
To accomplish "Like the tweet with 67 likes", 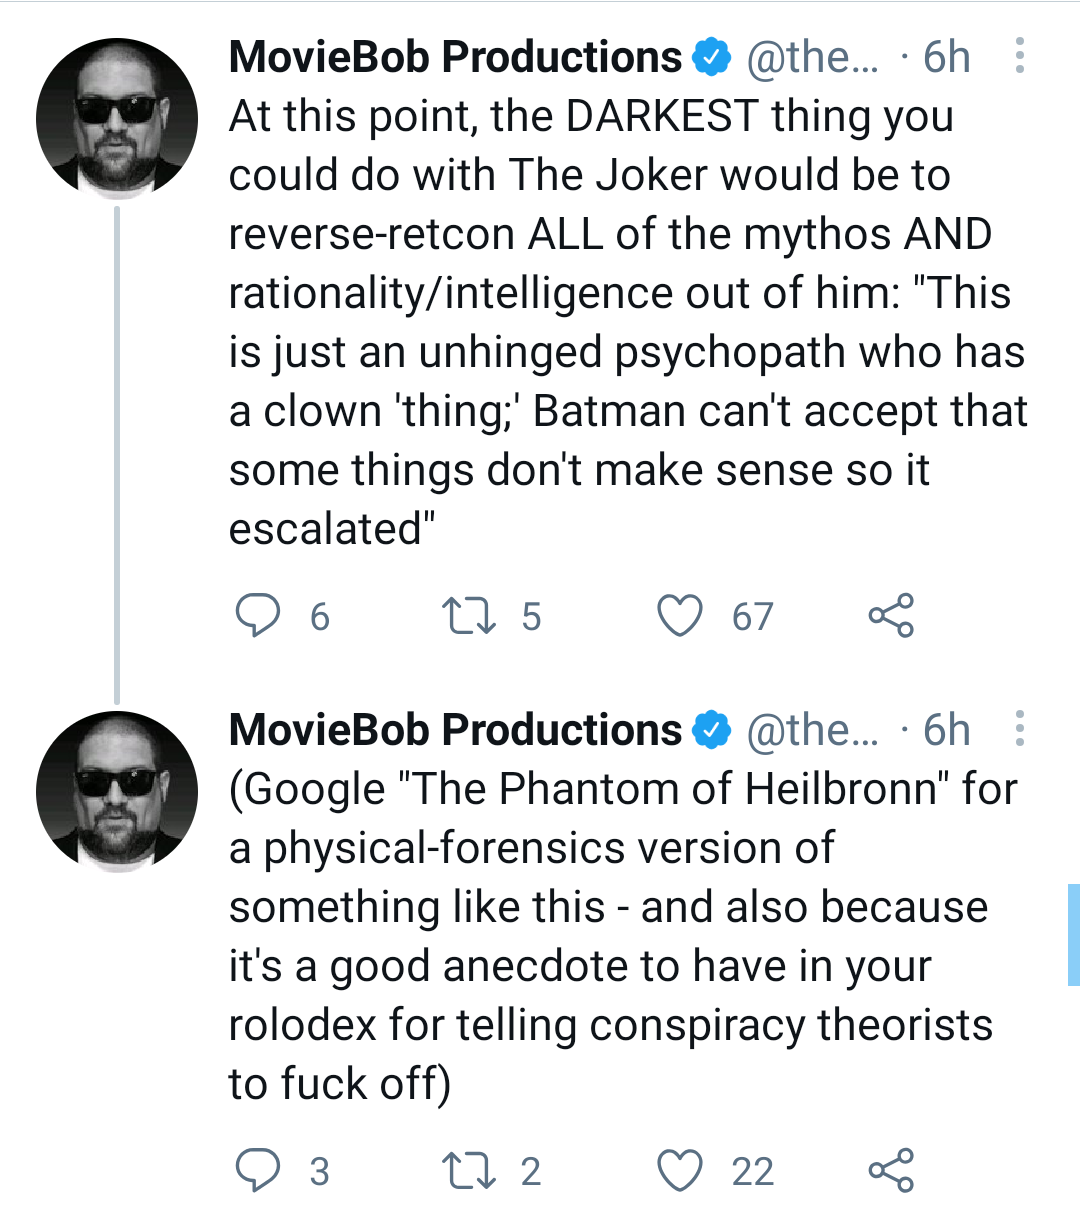I will [x=680, y=616].
